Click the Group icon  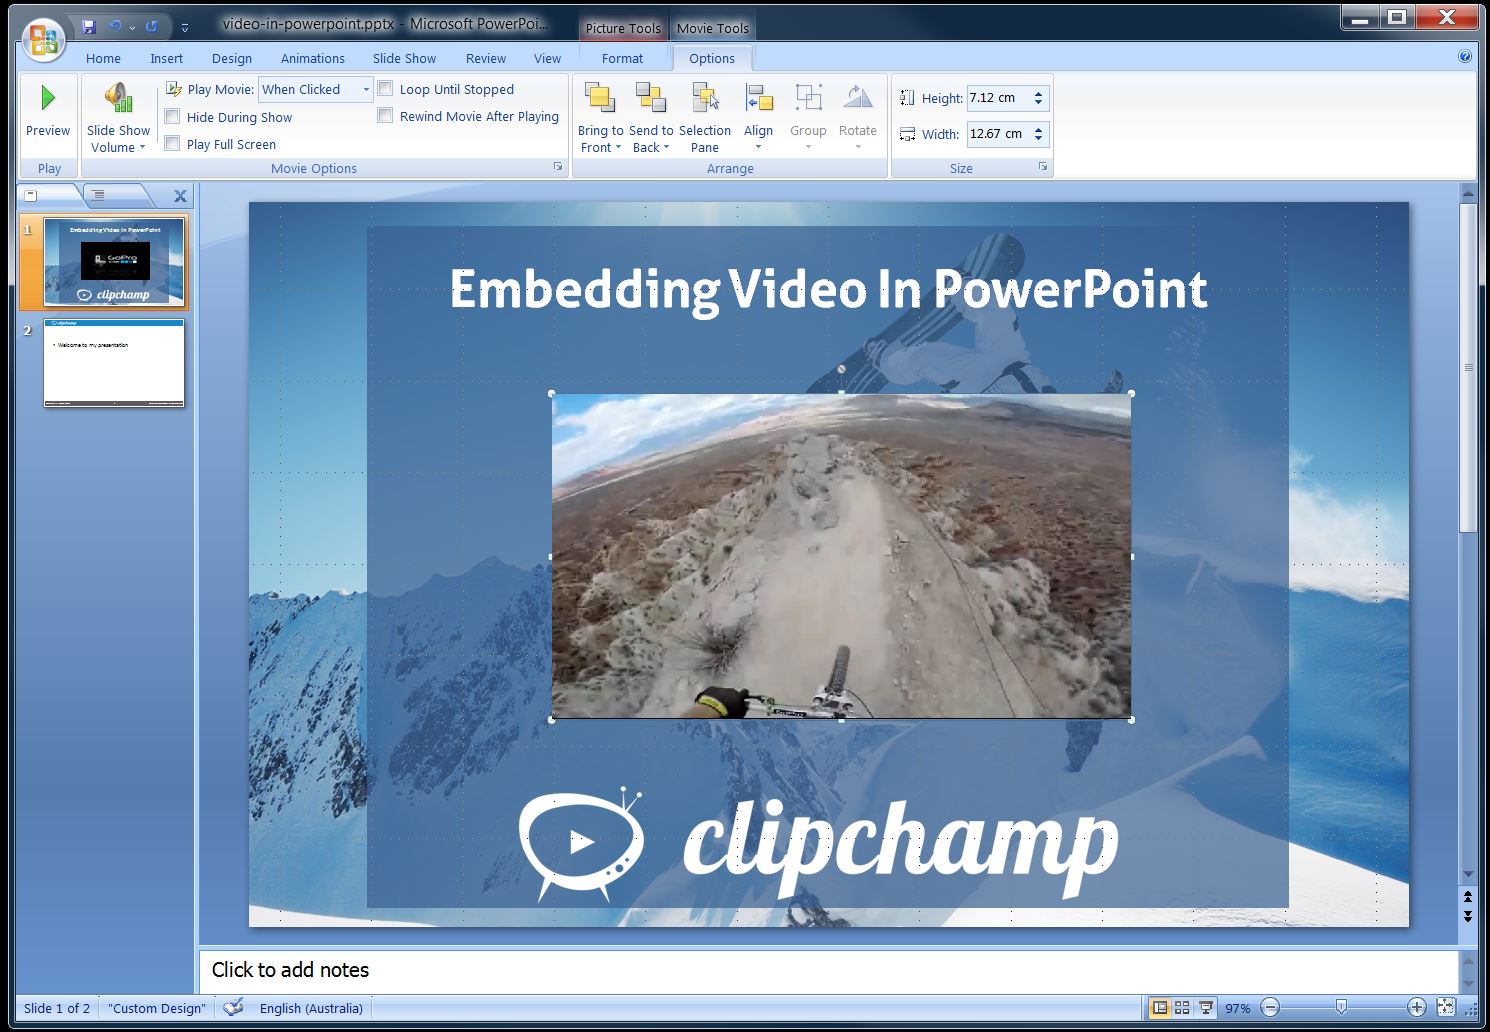(808, 98)
